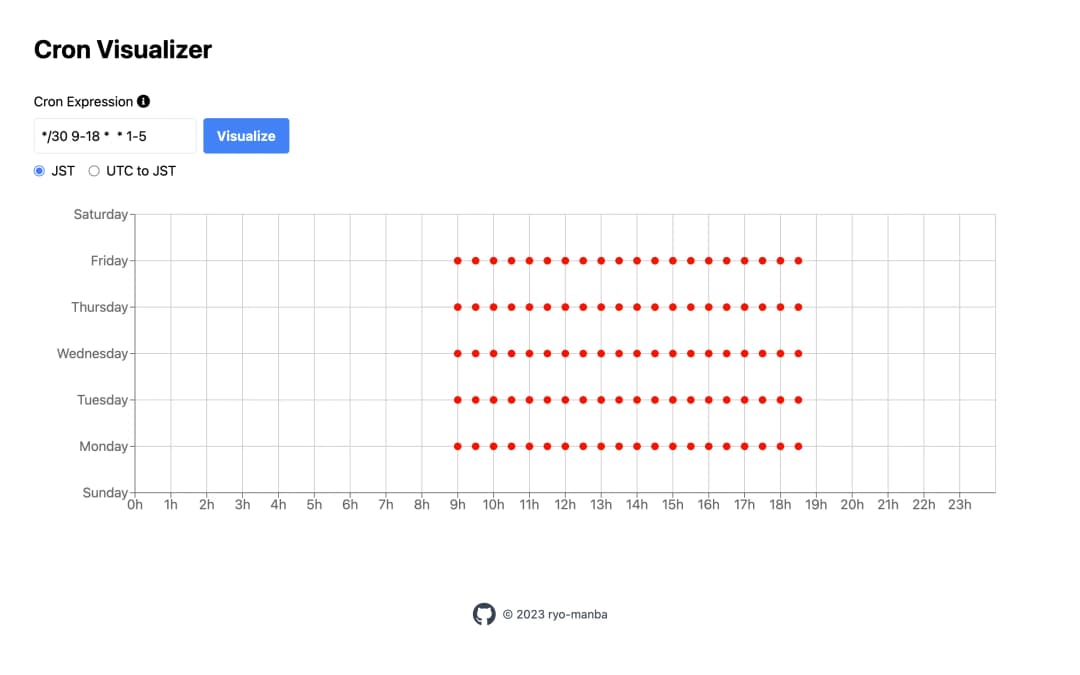The image size is (1080, 675).
Task: Click the Tuesday 10h data point
Action: click(x=493, y=400)
